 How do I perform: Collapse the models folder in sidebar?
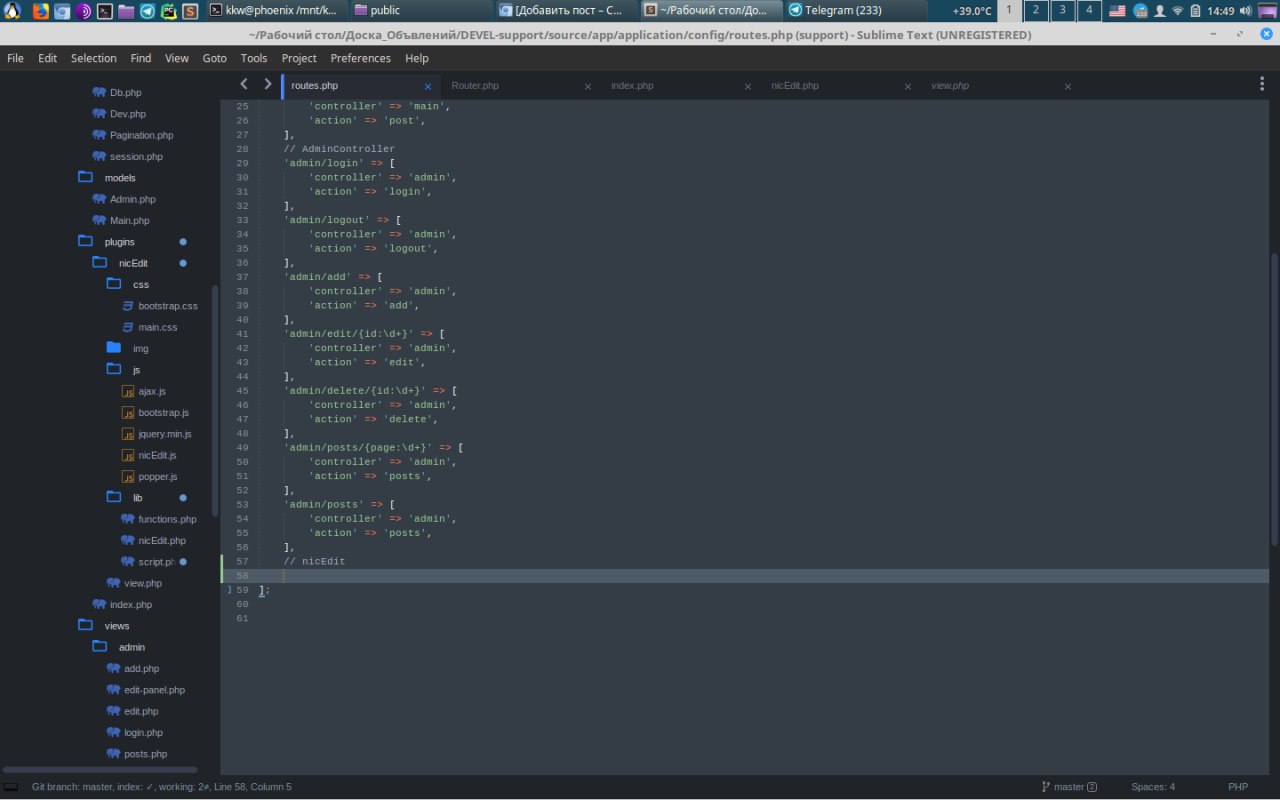click(86, 178)
